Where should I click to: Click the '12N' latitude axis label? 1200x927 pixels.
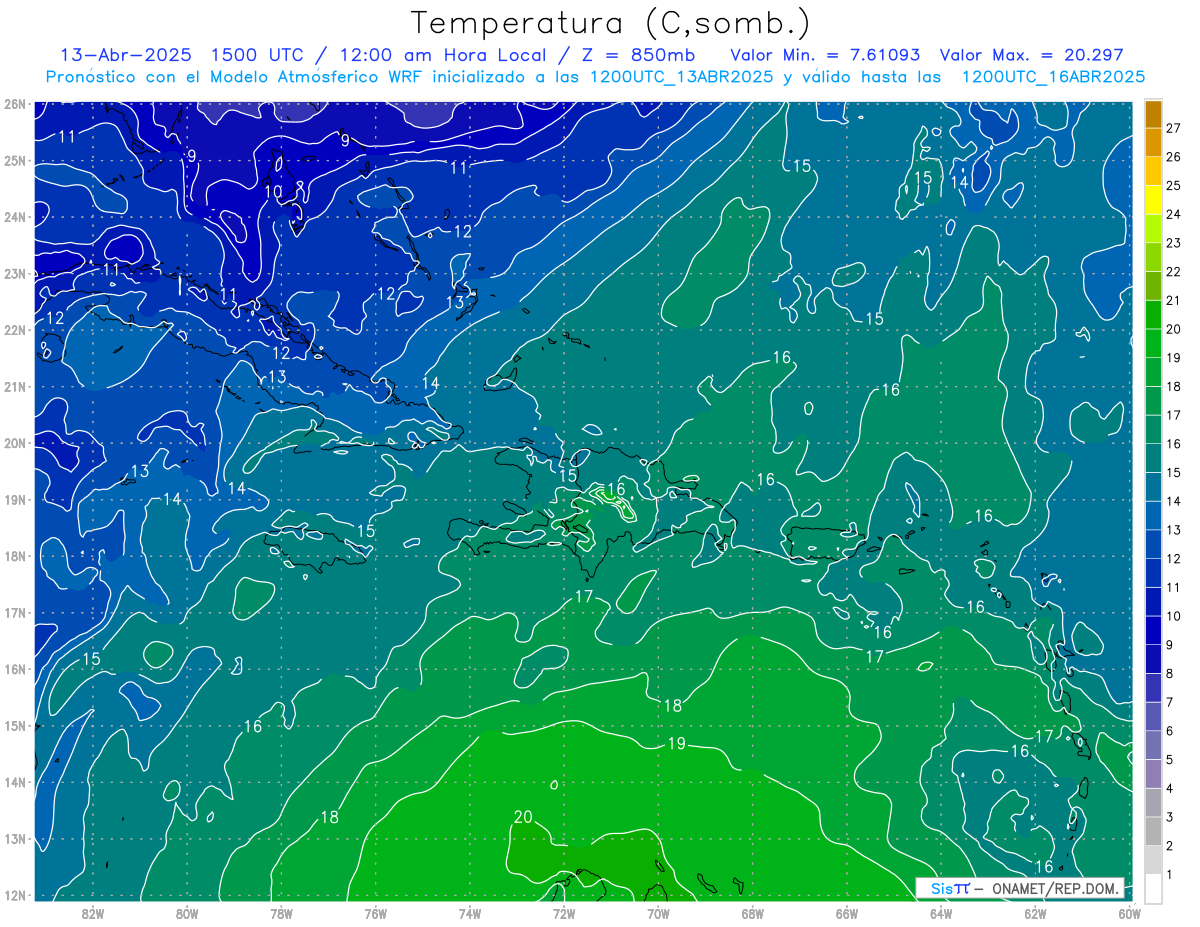click(x=14, y=895)
